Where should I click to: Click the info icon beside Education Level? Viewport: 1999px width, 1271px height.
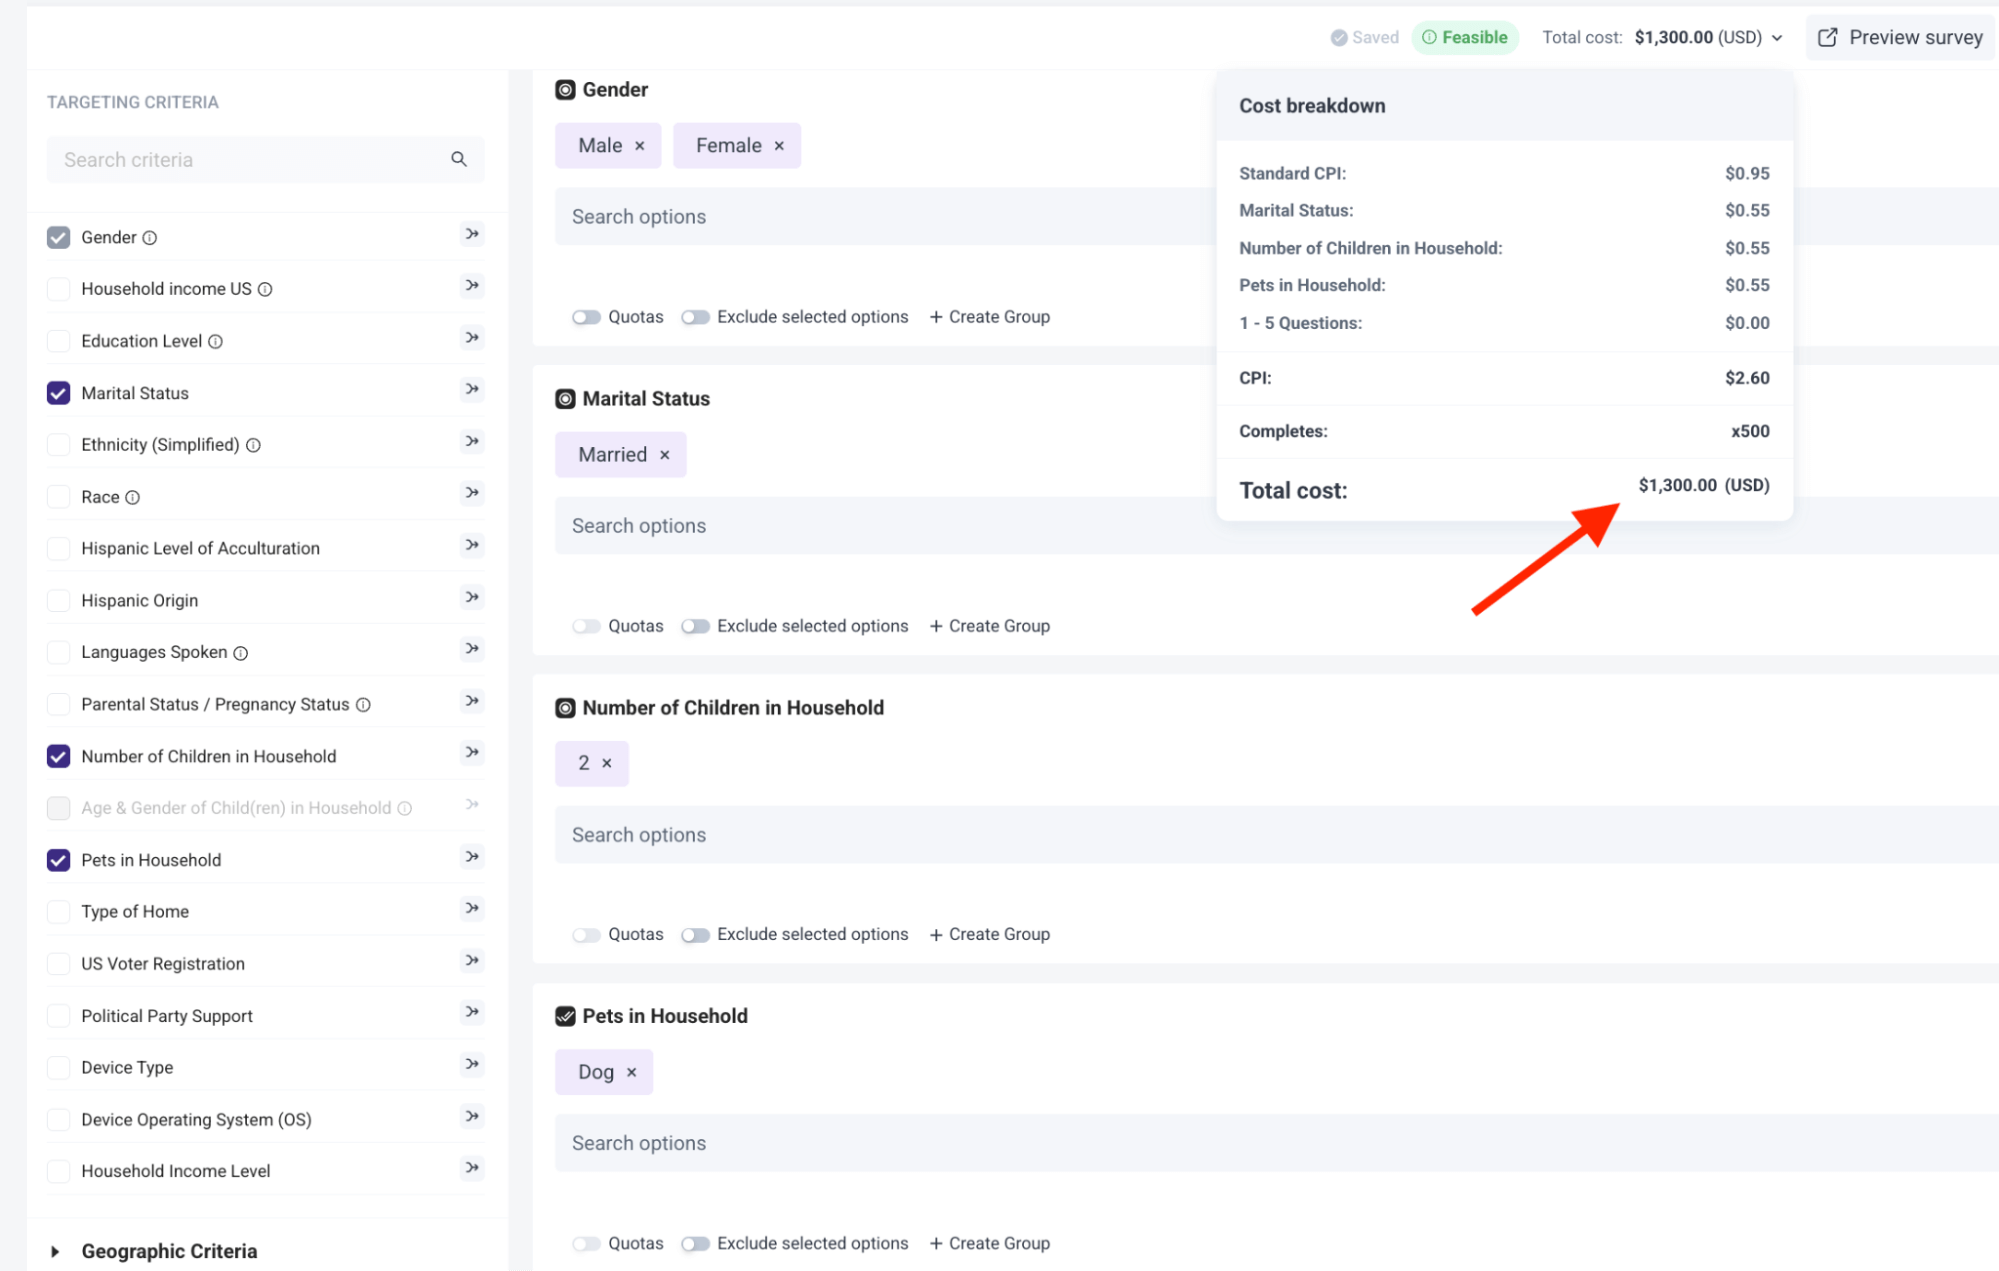point(215,342)
